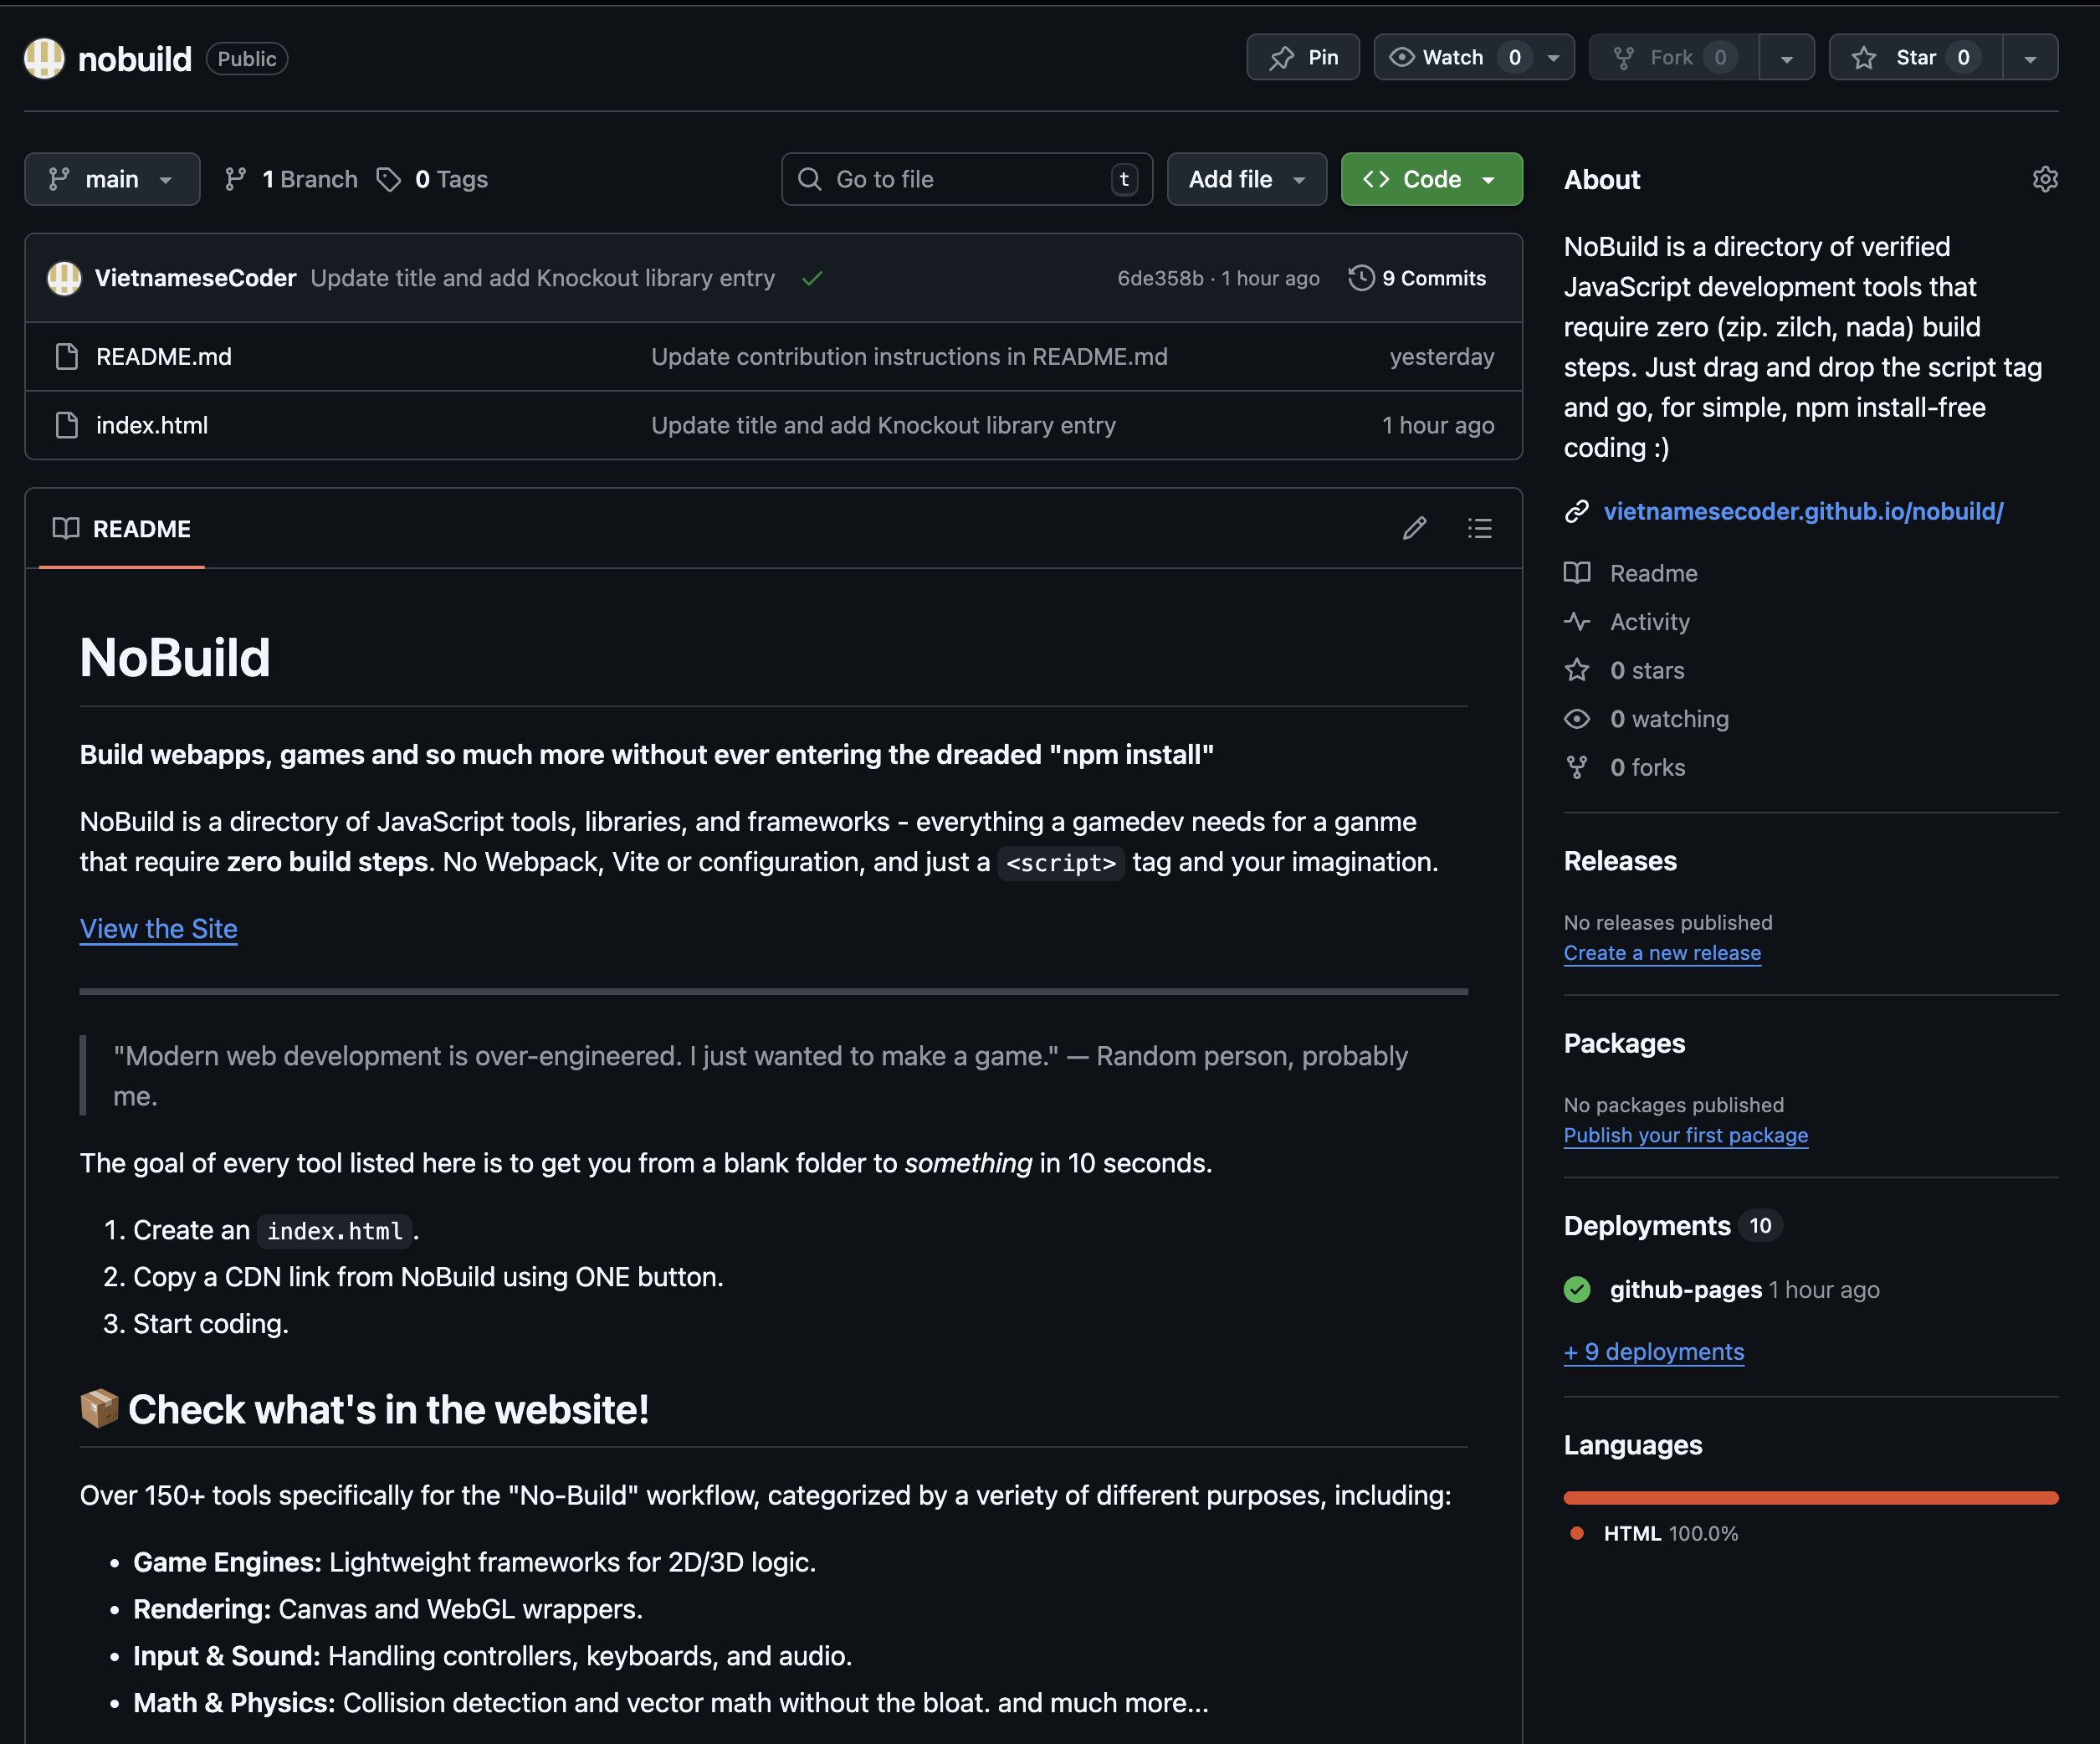The height and width of the screenshot is (1744, 2100).
Task: Open Create a new release link
Action: 1662,952
